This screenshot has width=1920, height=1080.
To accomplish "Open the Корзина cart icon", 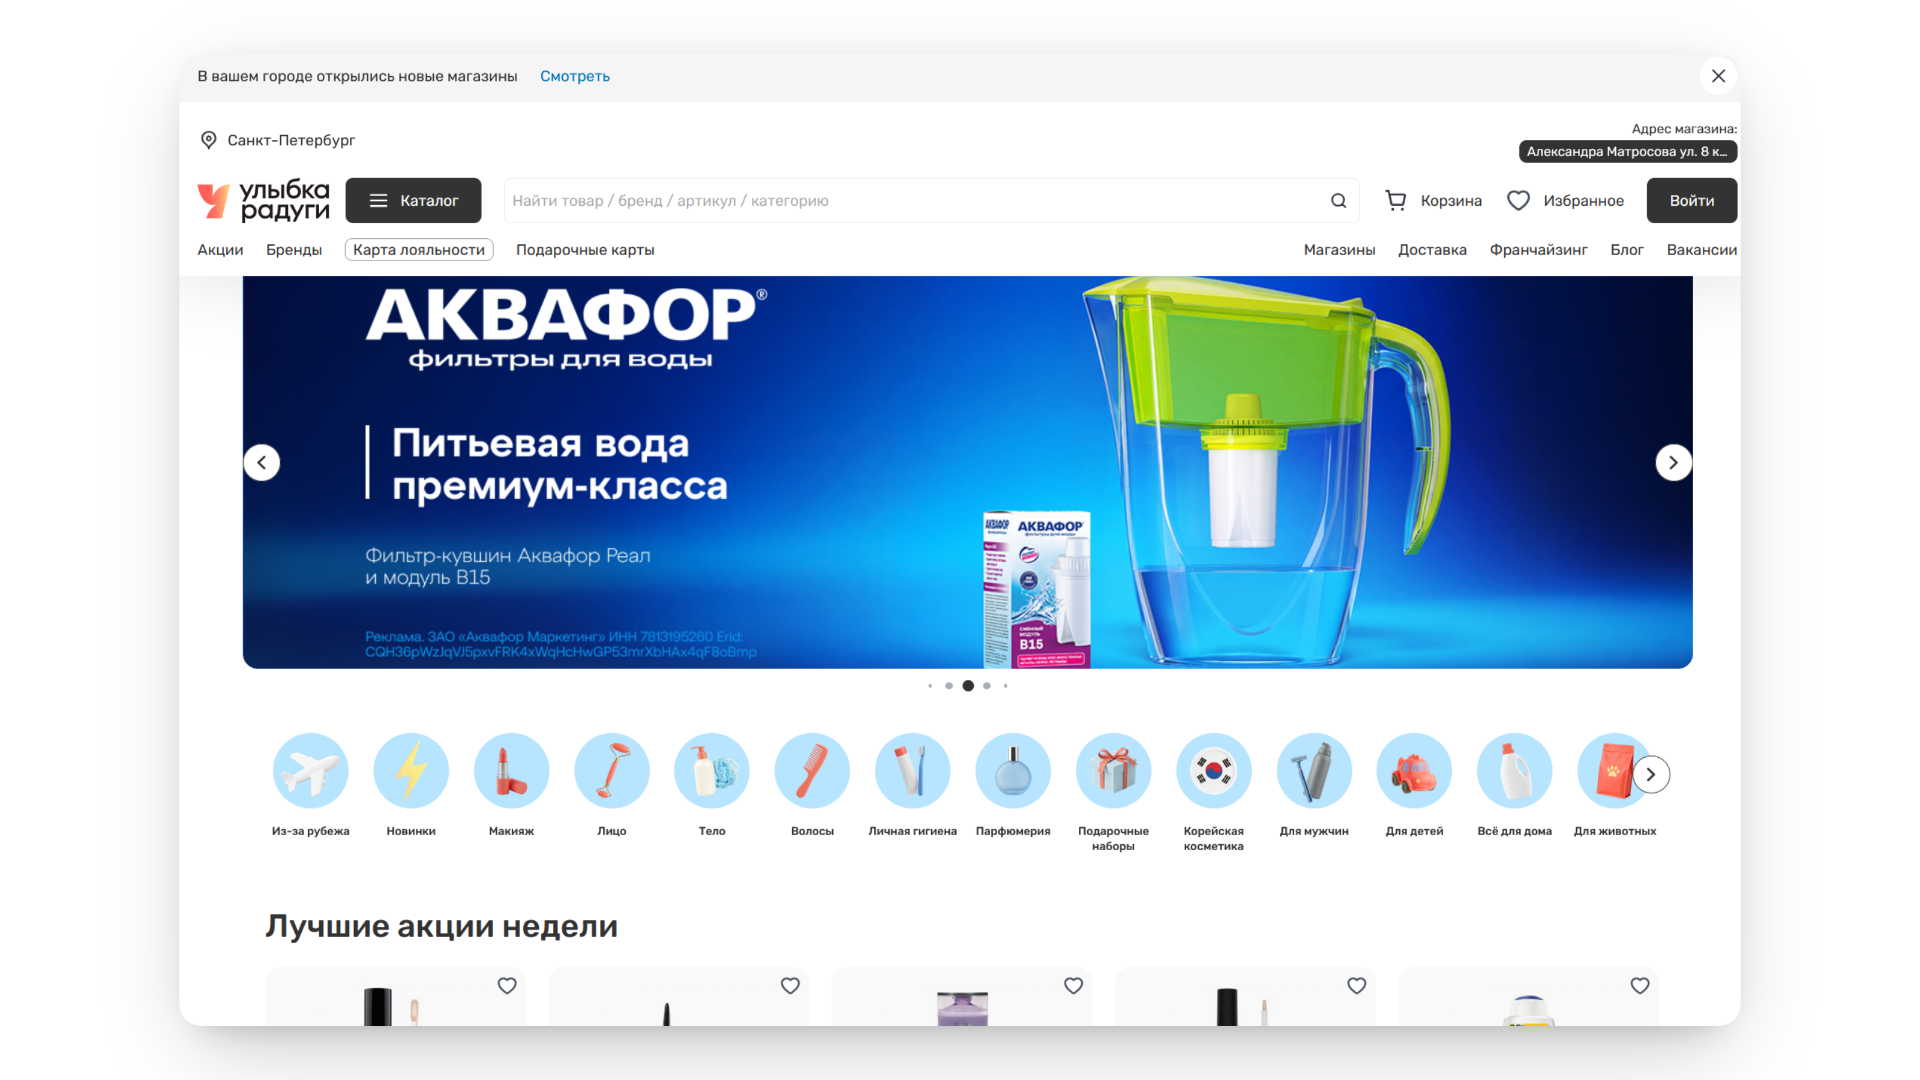I will pos(1396,201).
